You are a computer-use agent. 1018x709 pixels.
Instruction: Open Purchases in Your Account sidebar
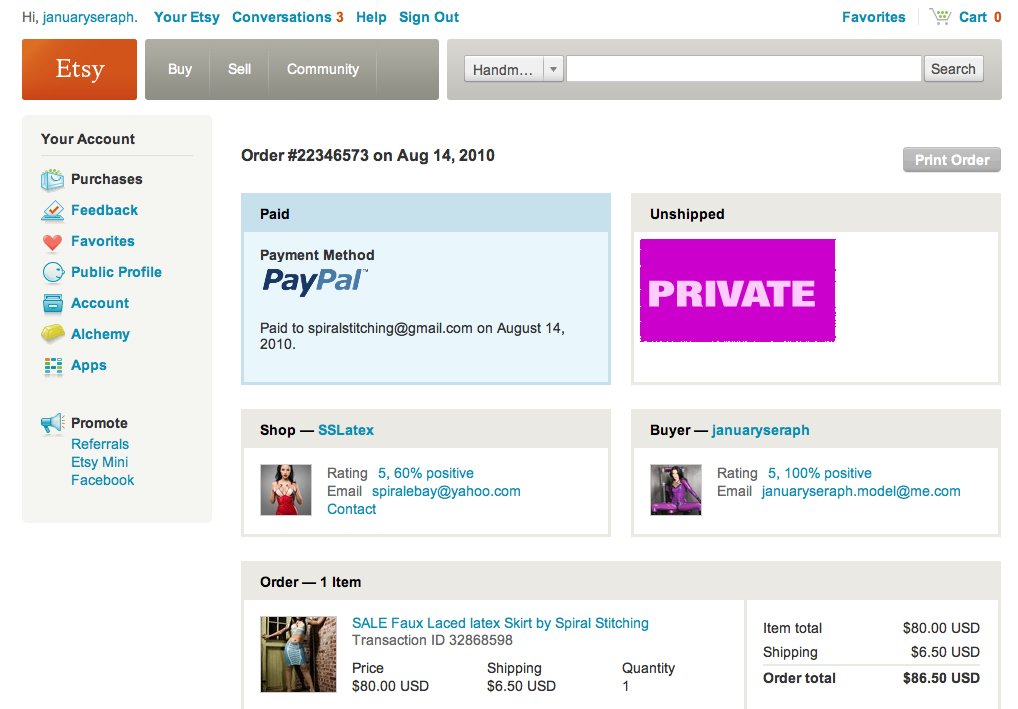pyautogui.click(x=106, y=179)
